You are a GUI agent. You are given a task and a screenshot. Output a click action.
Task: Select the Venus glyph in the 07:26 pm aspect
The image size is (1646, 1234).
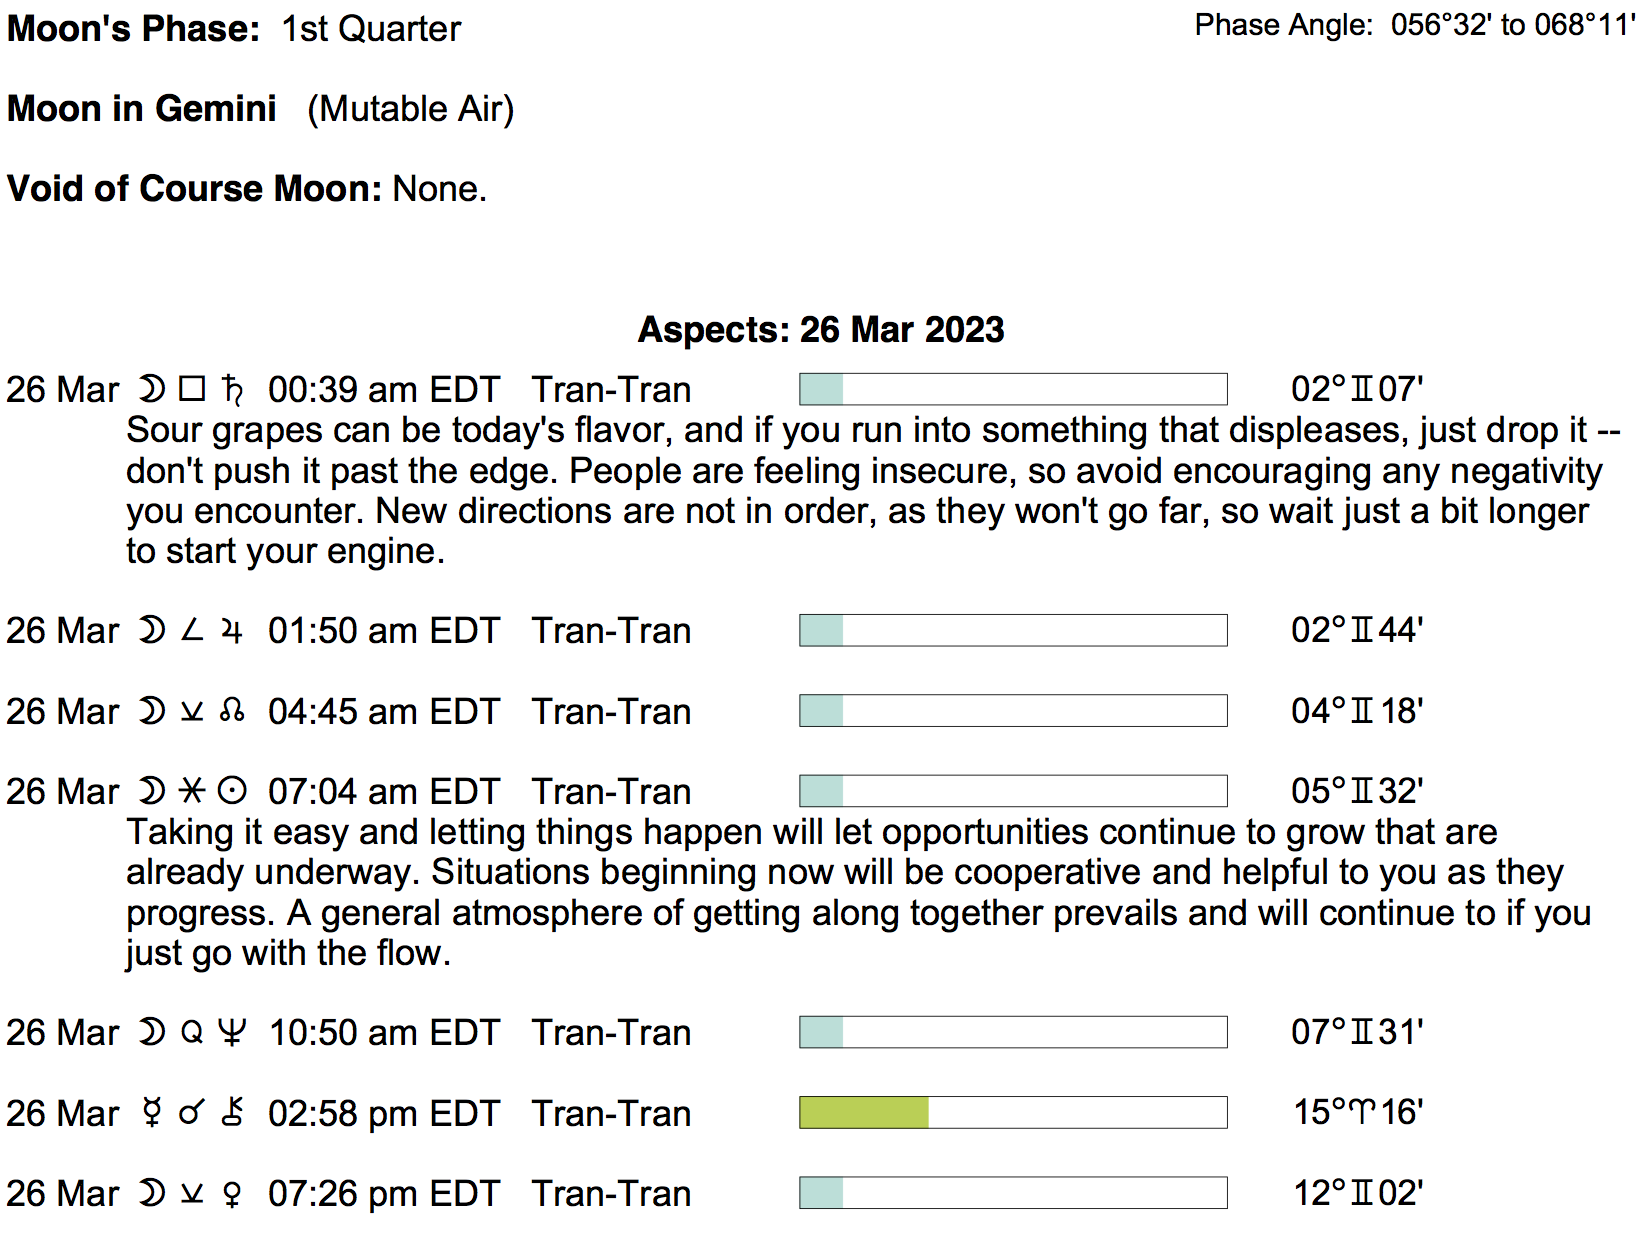click(232, 1194)
